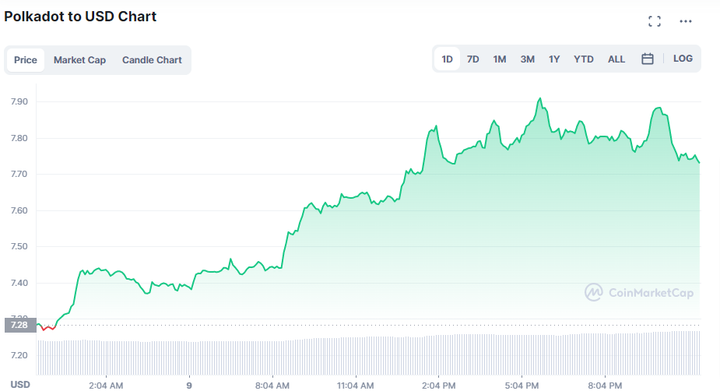
Task: Click the 8:04 AM time axis label
Action: click(272, 386)
